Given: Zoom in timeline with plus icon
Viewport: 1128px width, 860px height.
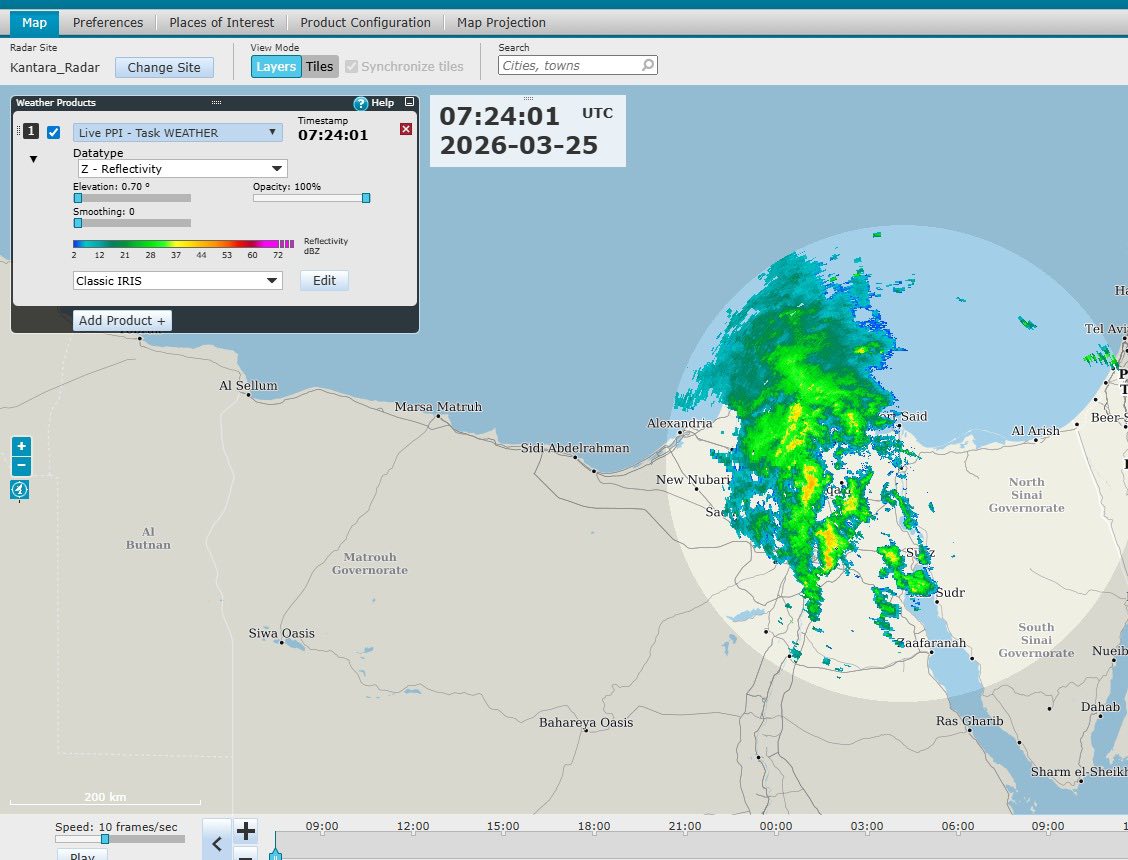Looking at the screenshot, I should tap(246, 831).
